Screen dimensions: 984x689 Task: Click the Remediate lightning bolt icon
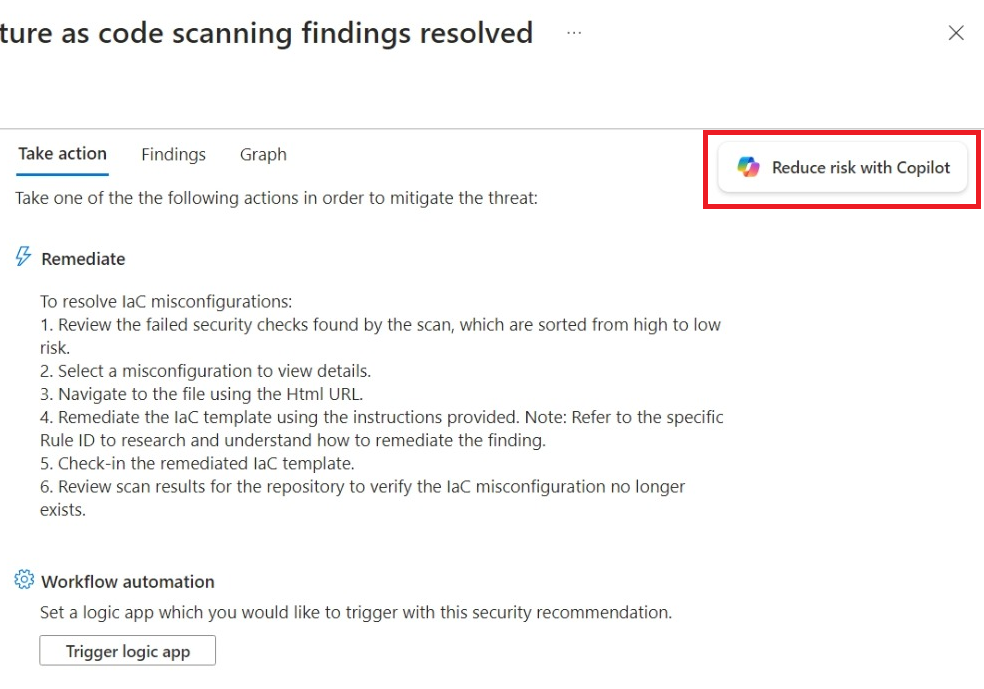23,256
